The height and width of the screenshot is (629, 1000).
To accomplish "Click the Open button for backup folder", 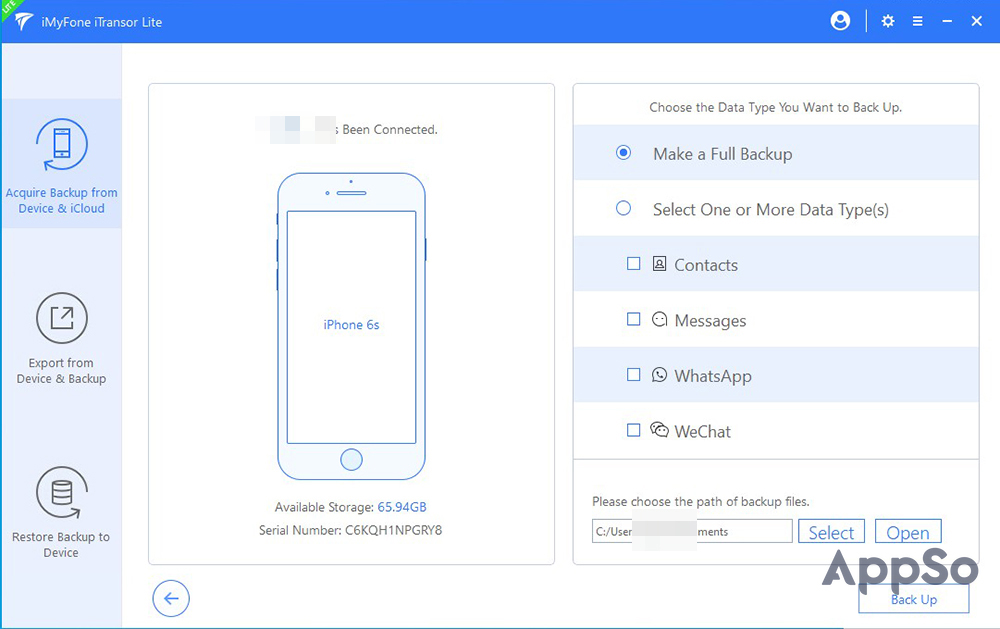I will click(x=907, y=532).
